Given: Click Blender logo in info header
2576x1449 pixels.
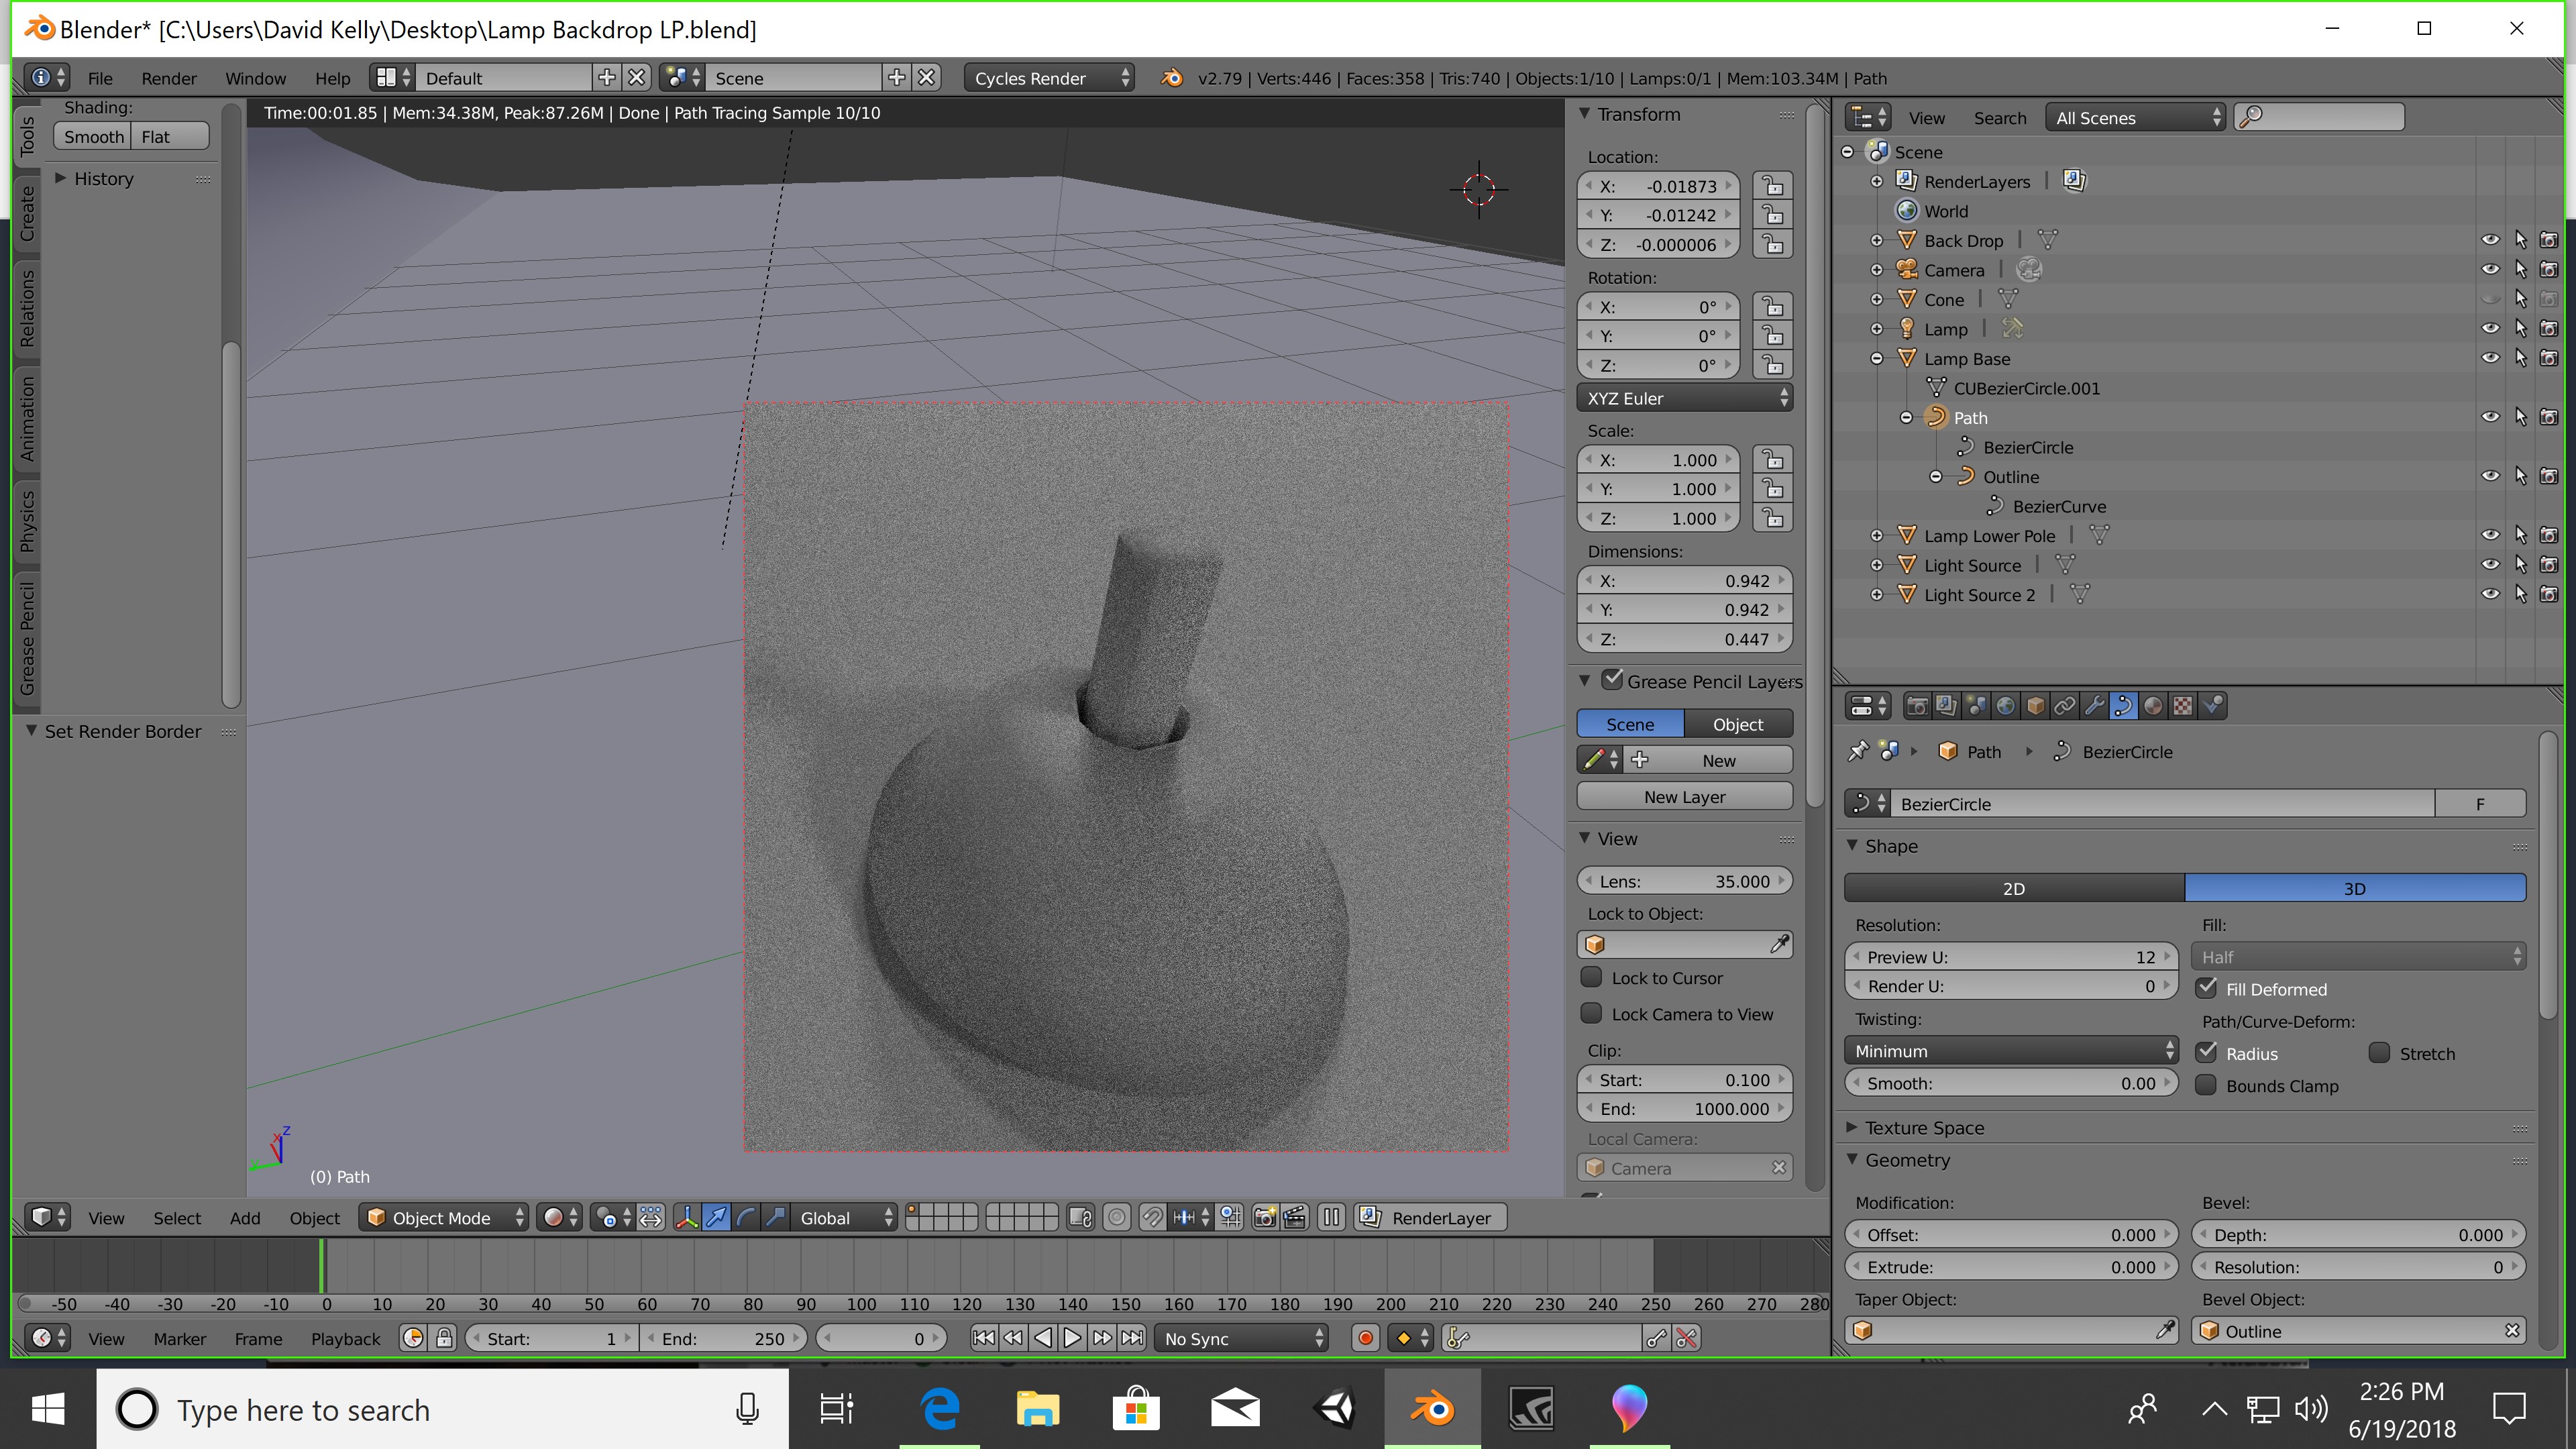Looking at the screenshot, I should pyautogui.click(x=1172, y=78).
